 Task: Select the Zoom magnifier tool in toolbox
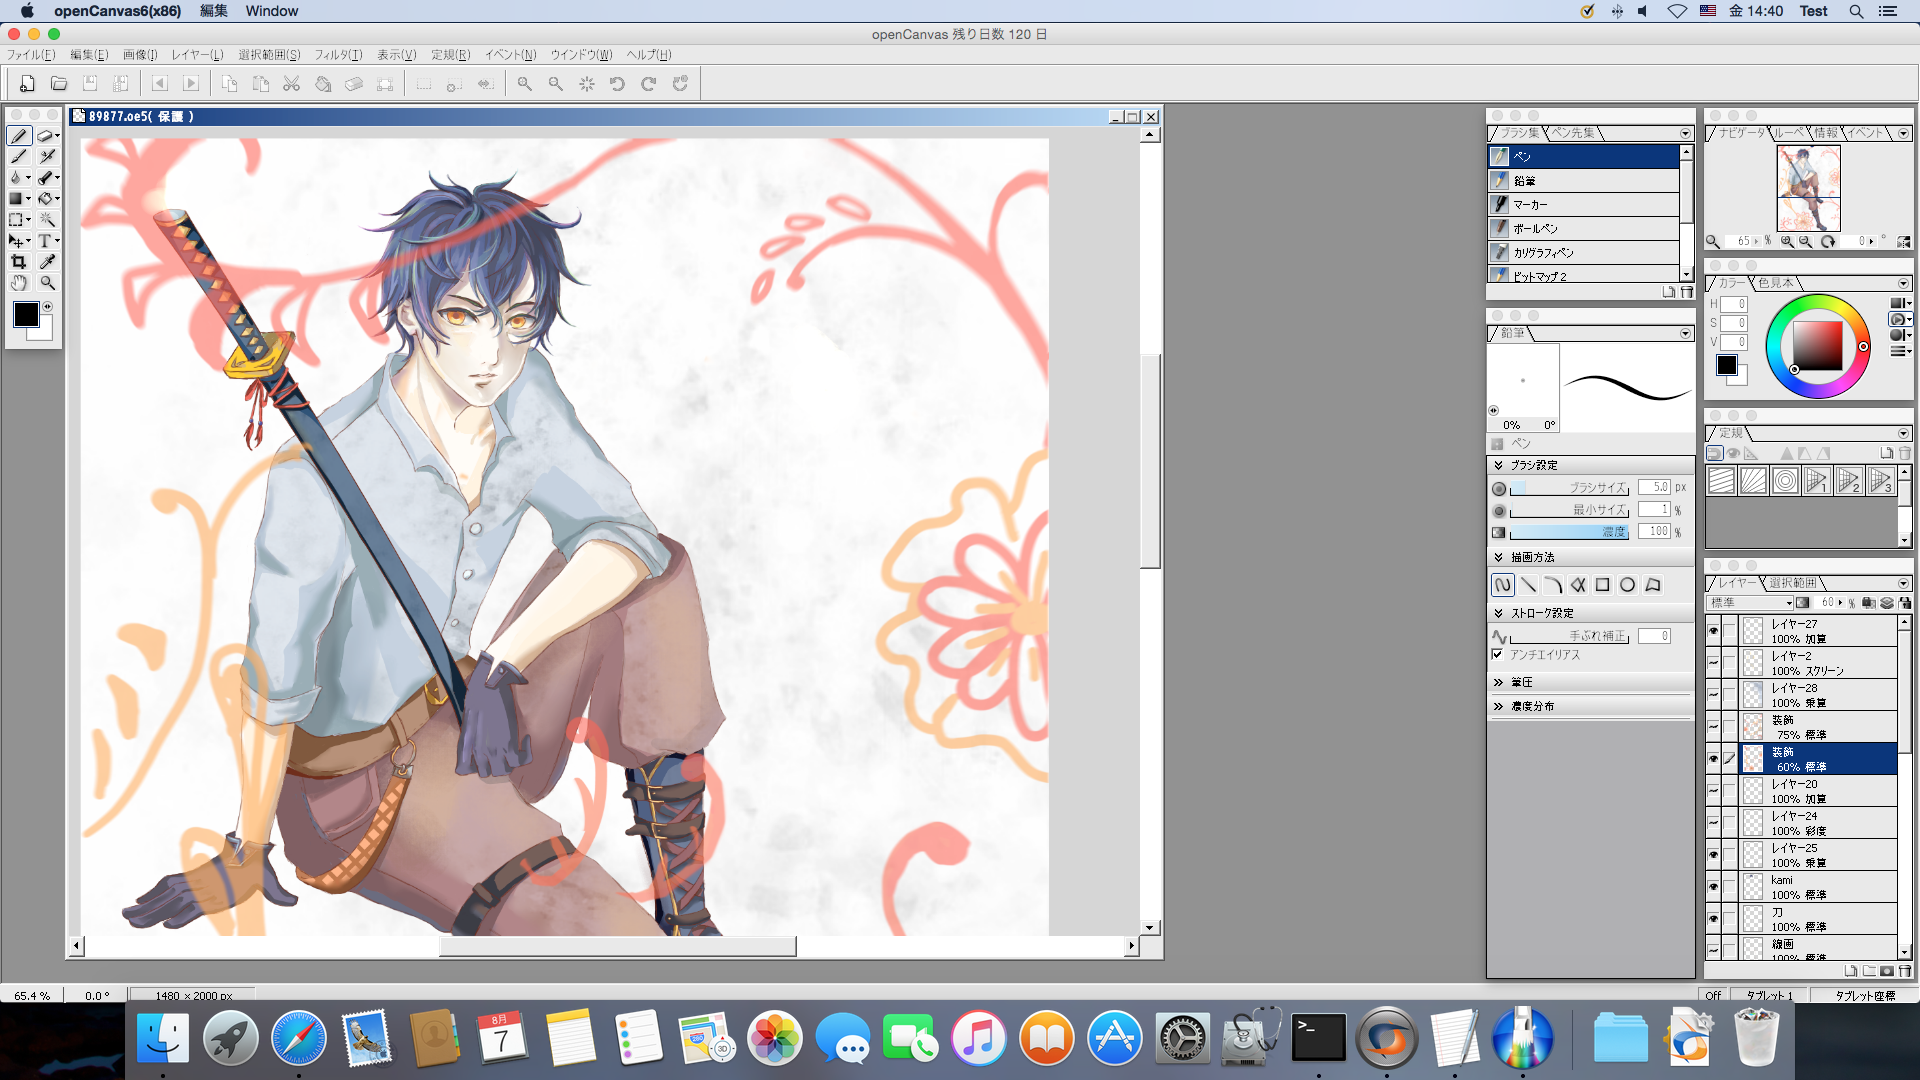click(47, 283)
